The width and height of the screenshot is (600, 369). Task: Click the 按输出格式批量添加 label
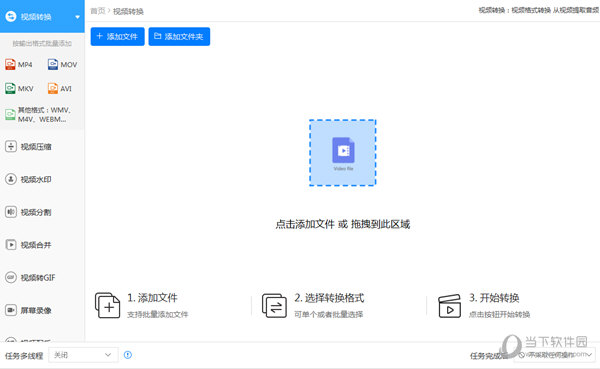(x=42, y=43)
